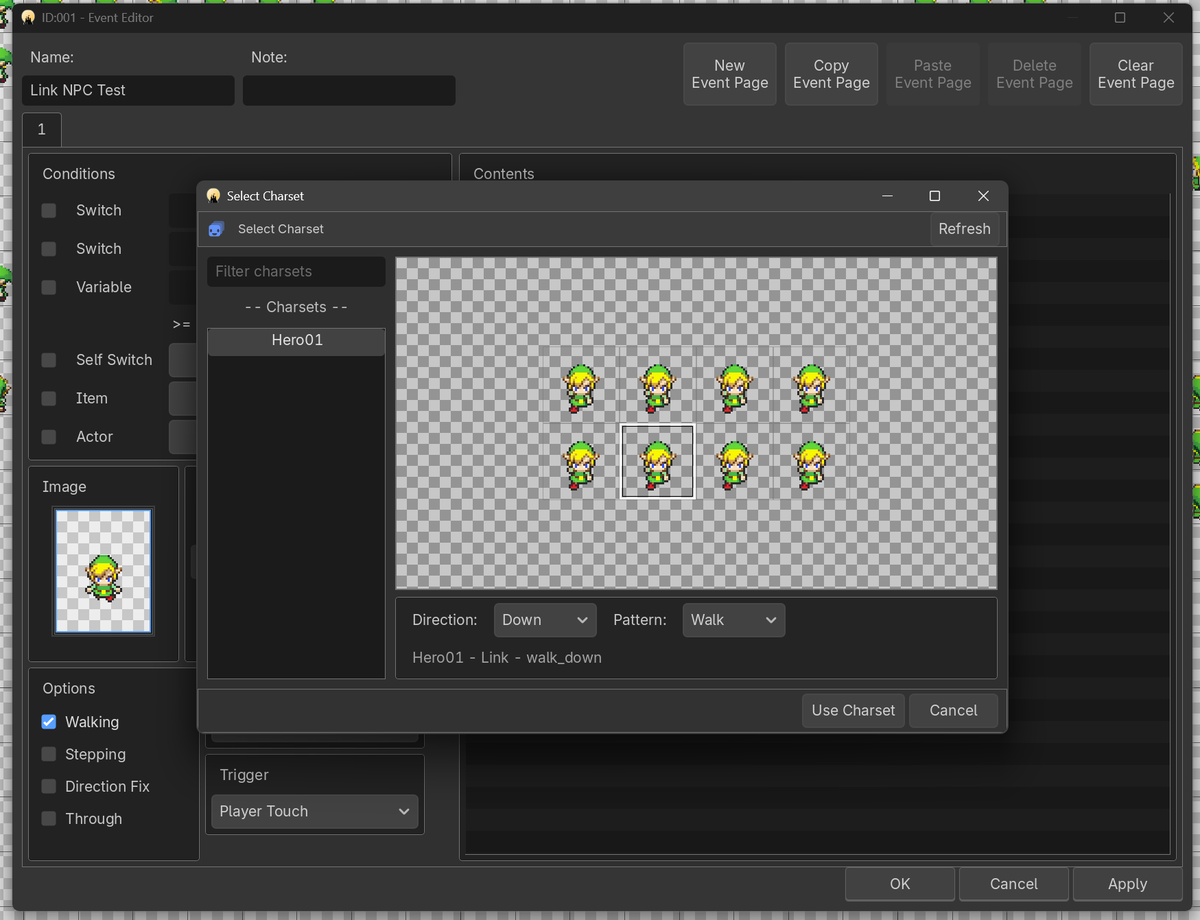Select Hero01 in the charsets list
1200x920 pixels.
click(296, 340)
